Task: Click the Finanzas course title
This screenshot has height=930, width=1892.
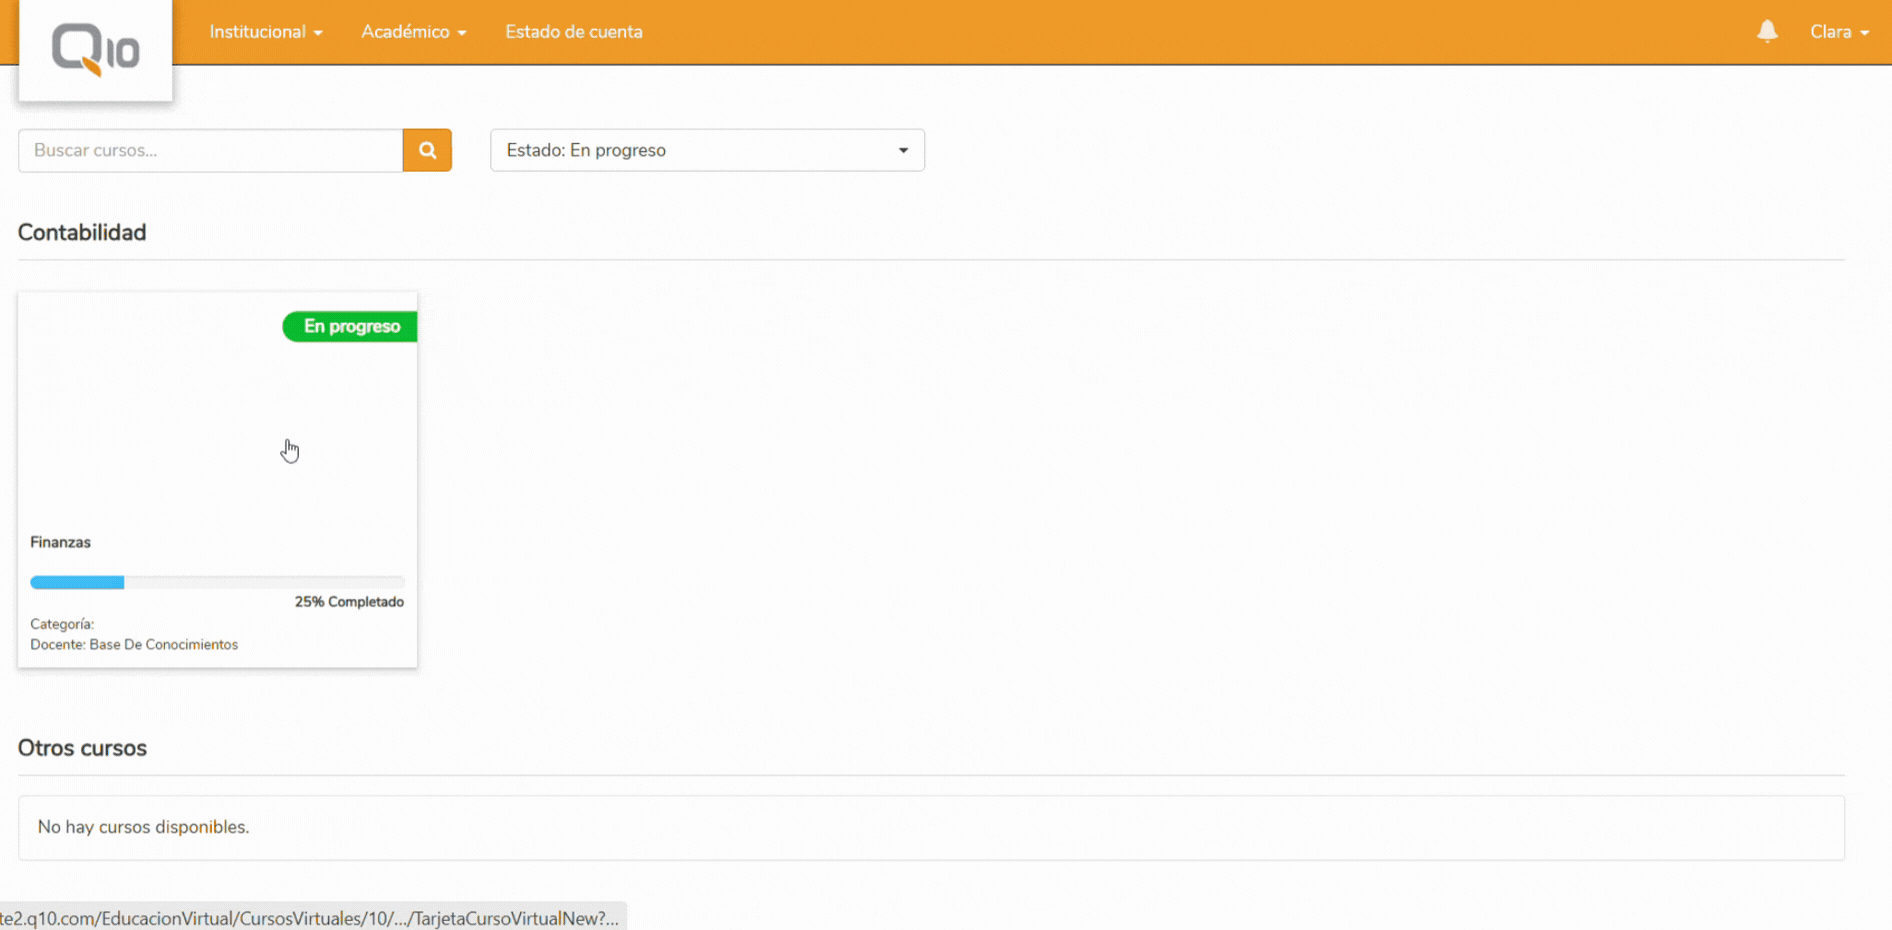Action: pos(60,542)
